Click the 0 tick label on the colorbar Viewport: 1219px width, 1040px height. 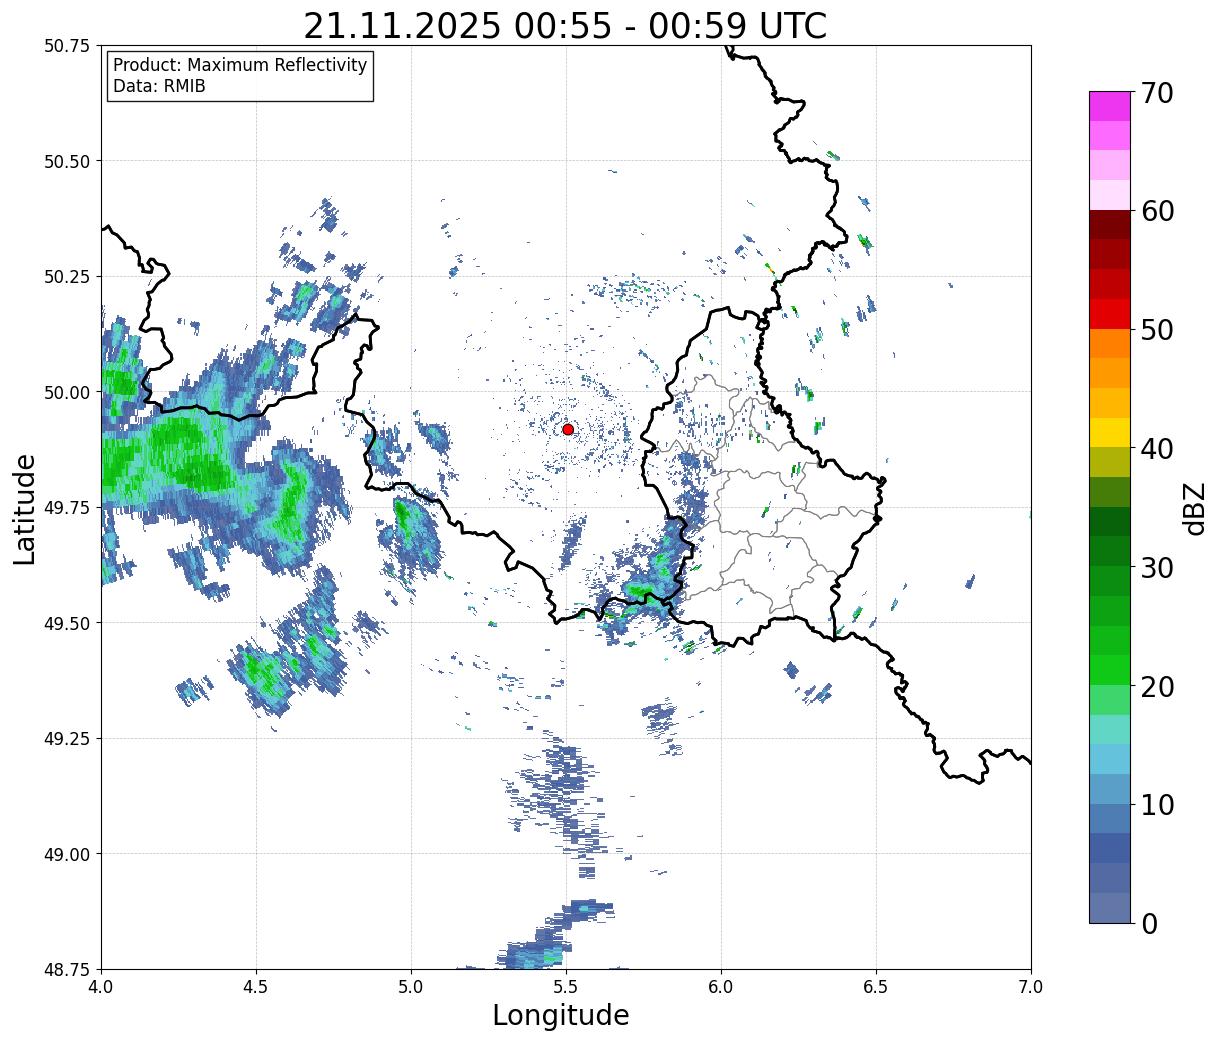tap(1149, 924)
